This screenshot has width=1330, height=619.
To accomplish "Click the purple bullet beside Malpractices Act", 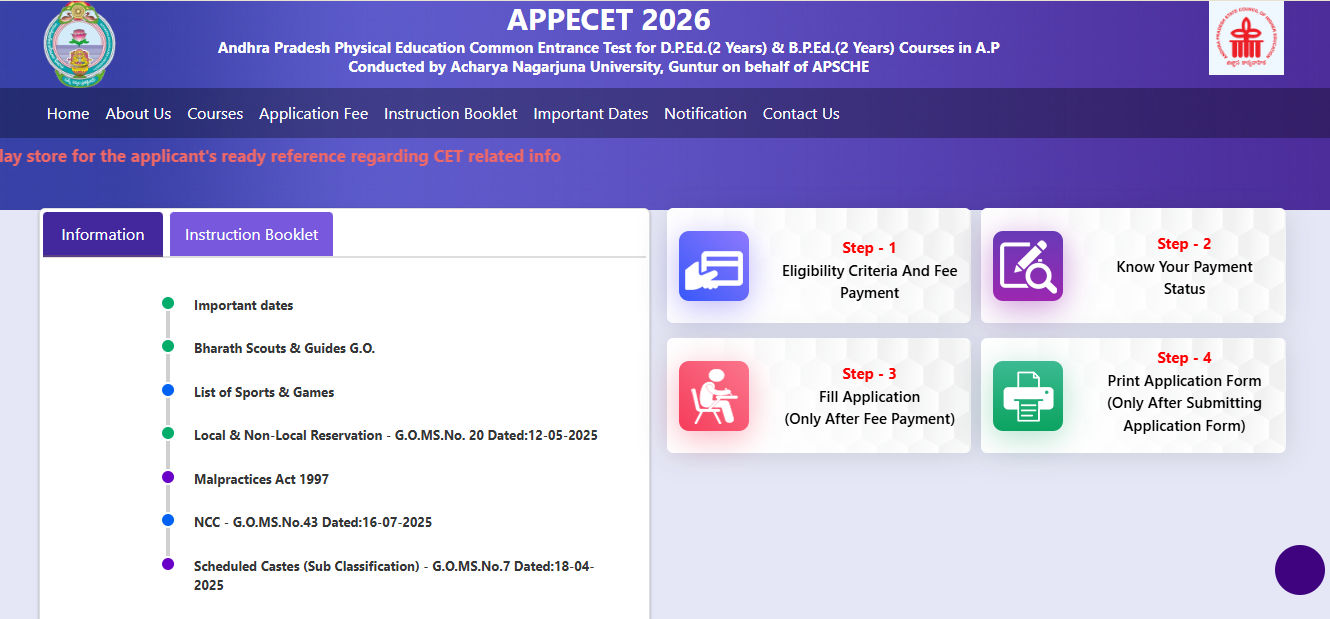I will (x=168, y=477).
